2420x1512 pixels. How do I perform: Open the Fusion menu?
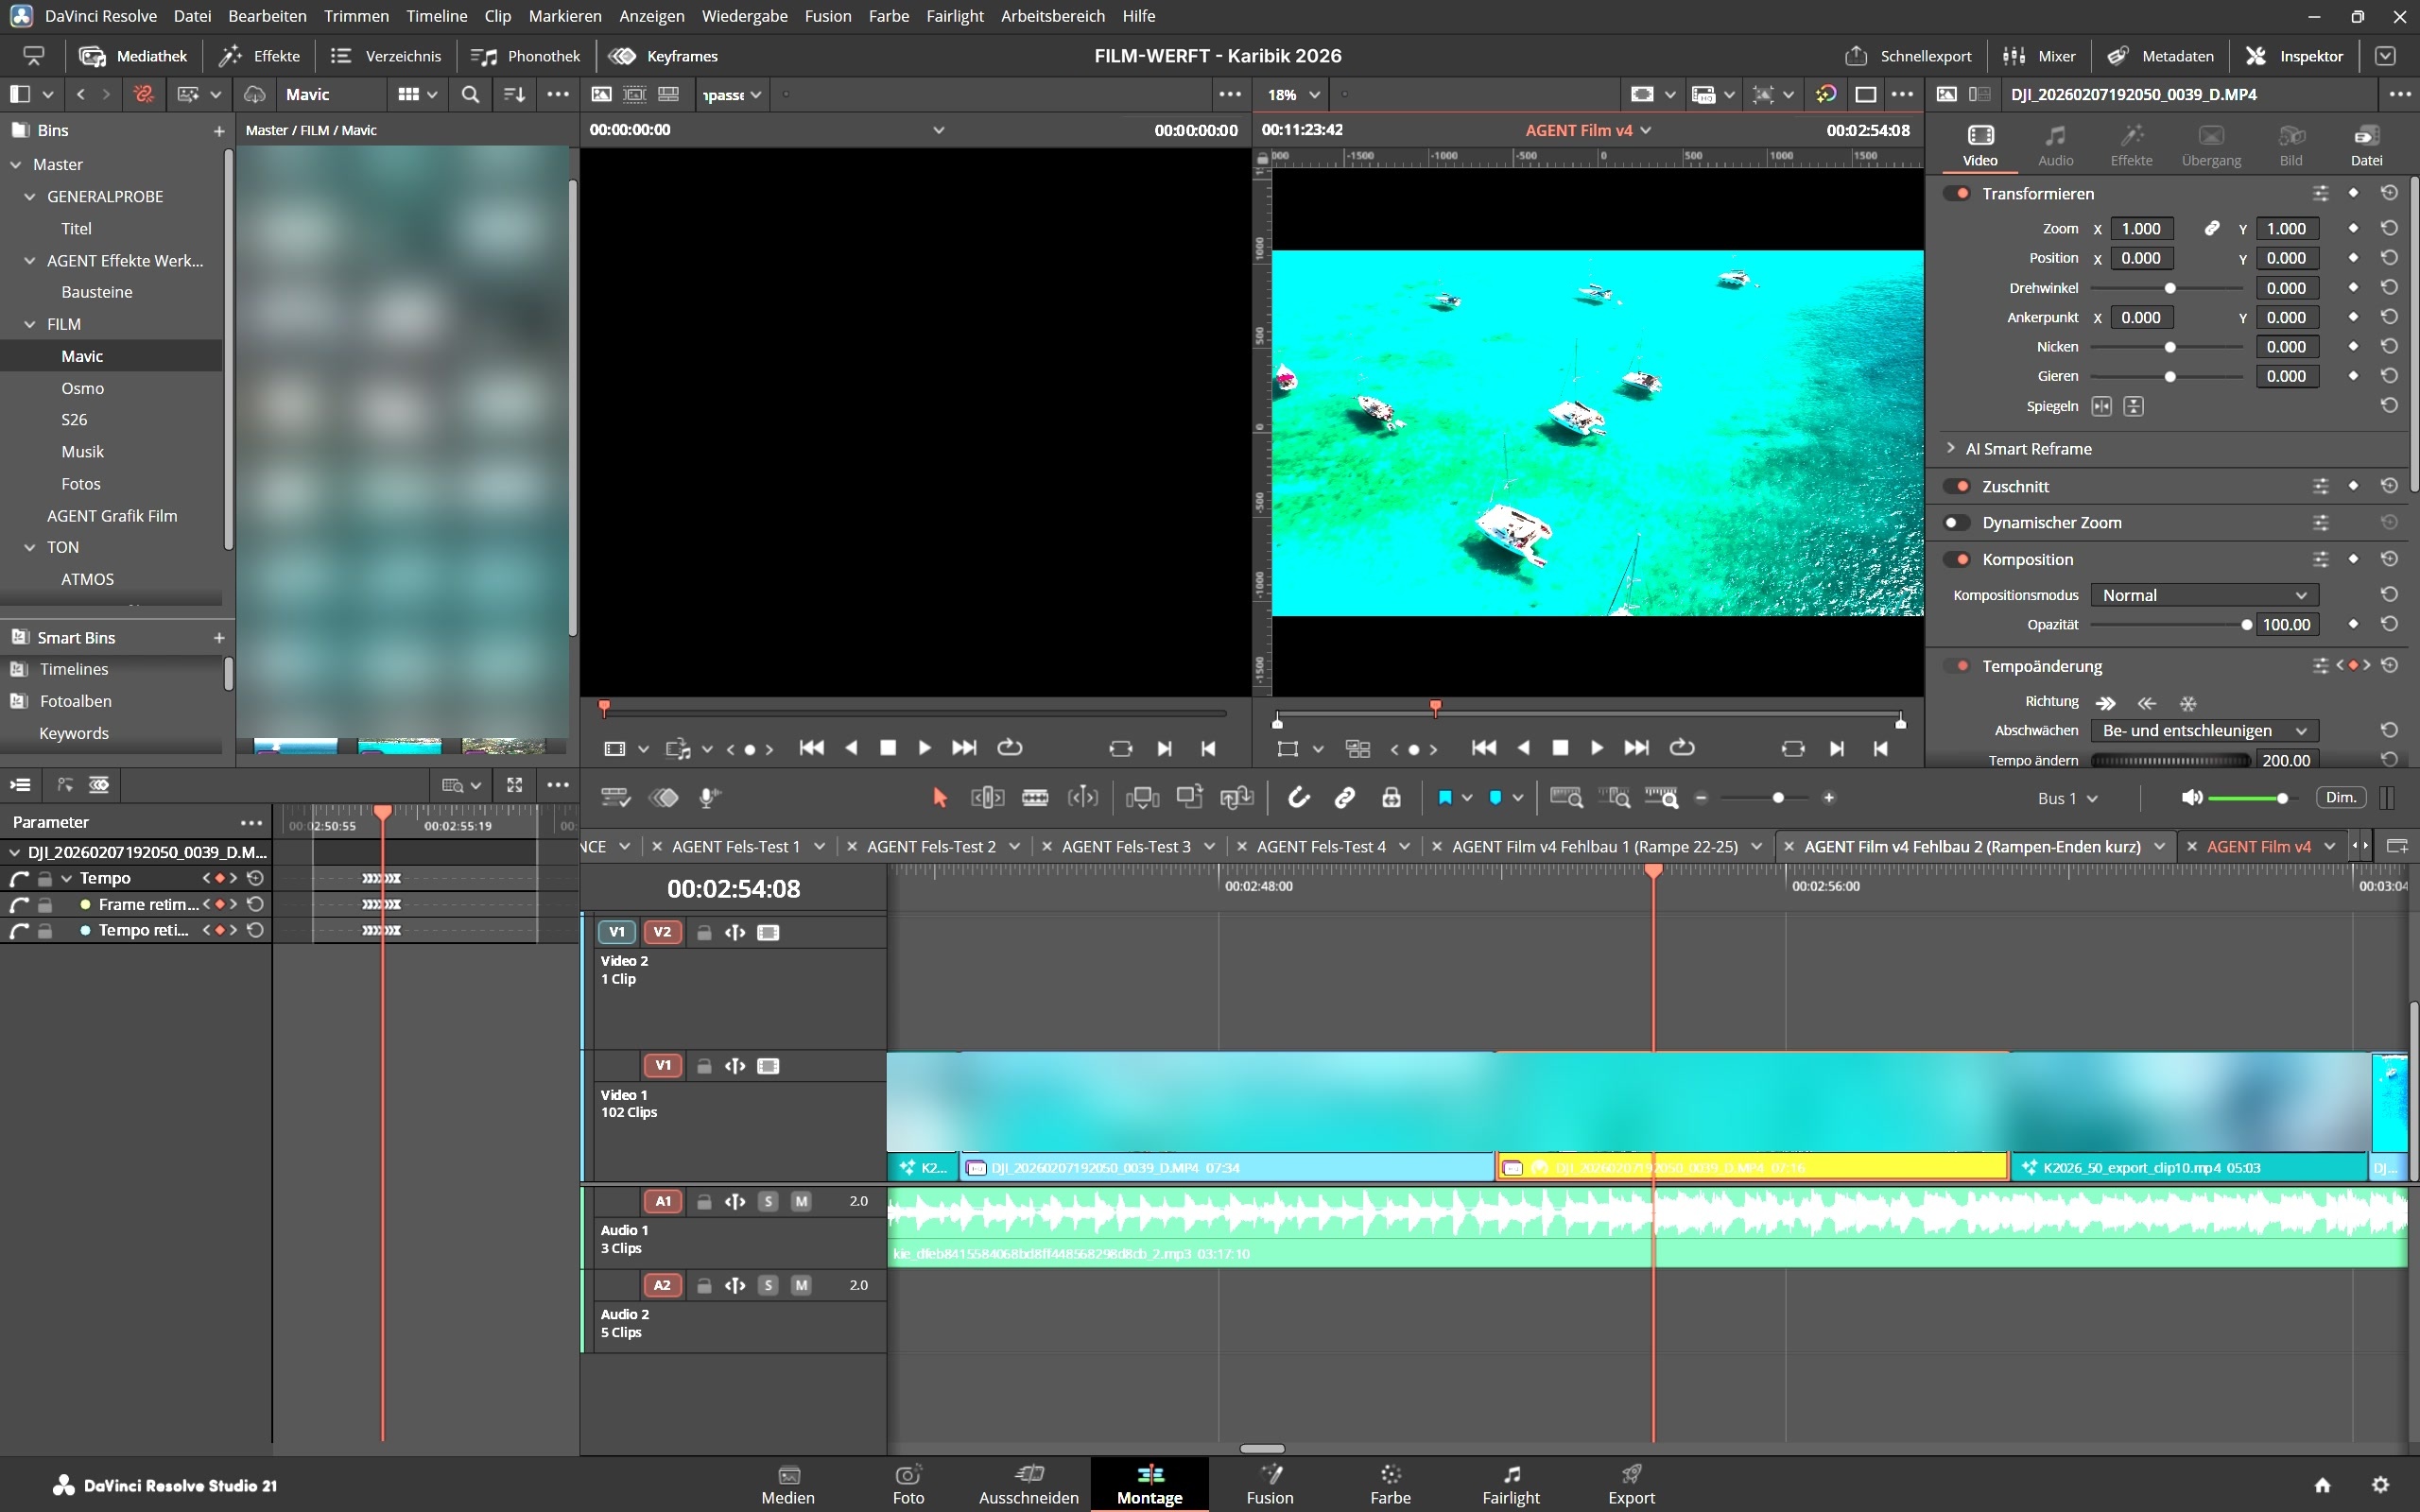(827, 16)
